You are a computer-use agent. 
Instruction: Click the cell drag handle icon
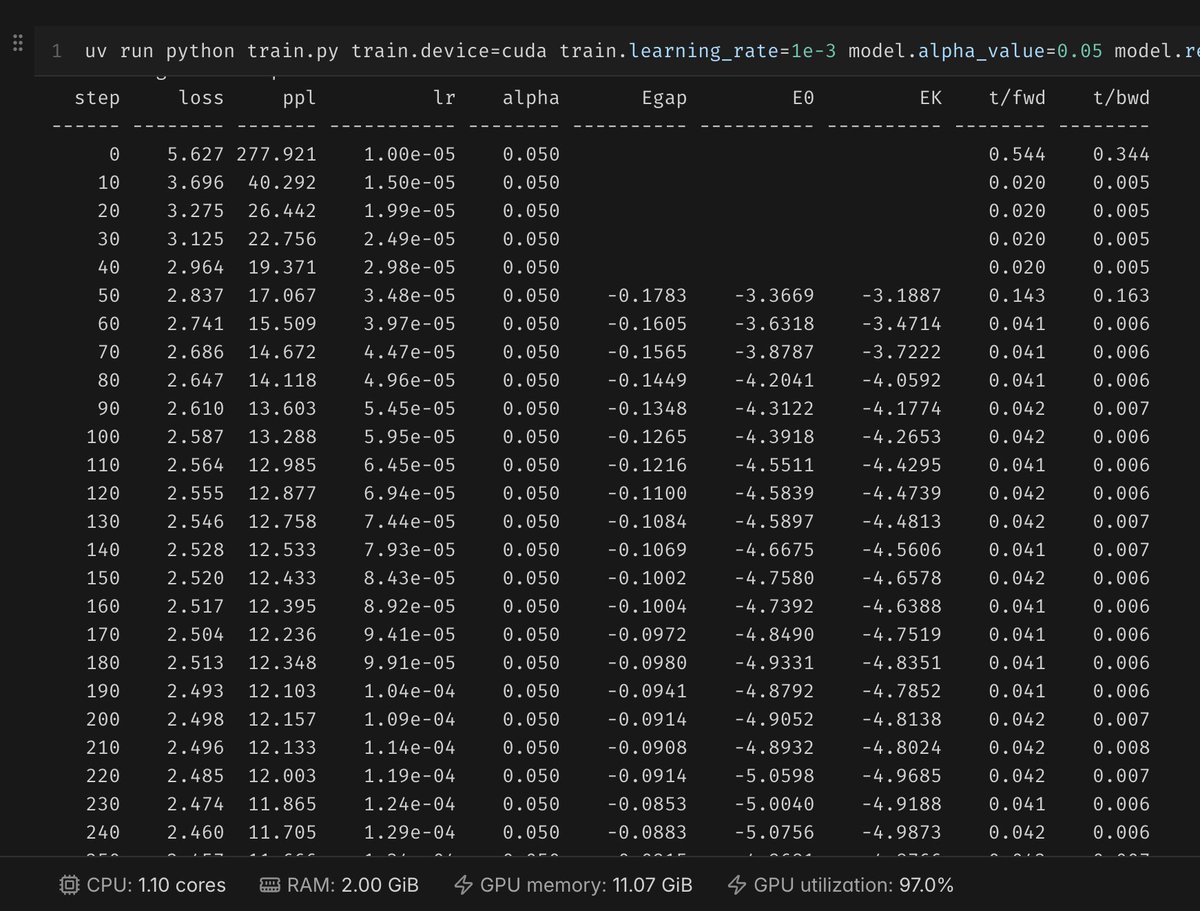[x=17, y=45]
